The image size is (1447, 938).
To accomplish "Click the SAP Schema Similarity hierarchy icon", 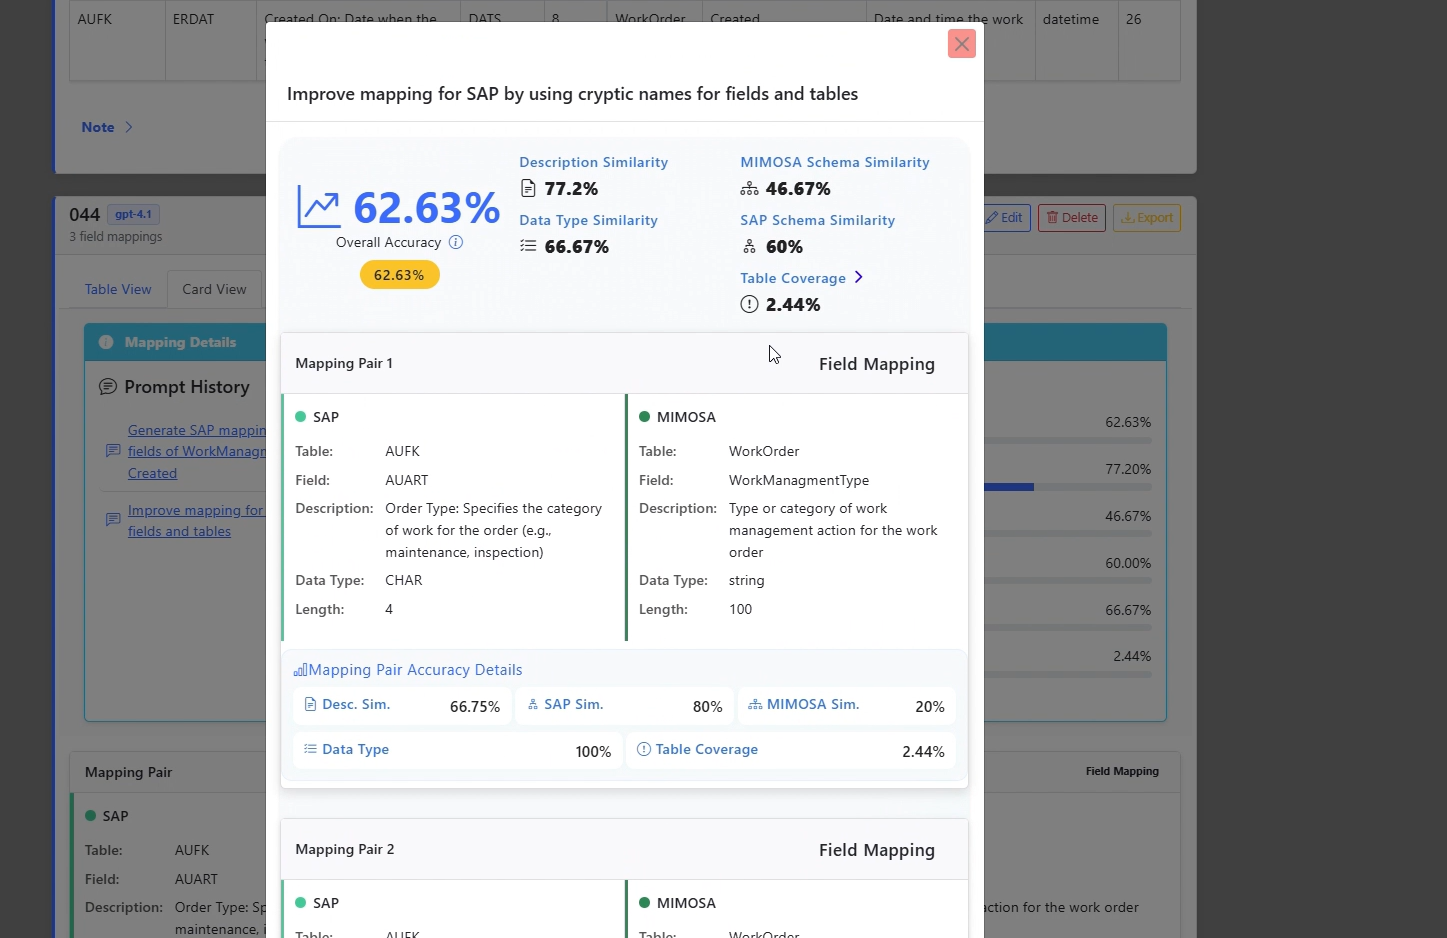I will [749, 247].
